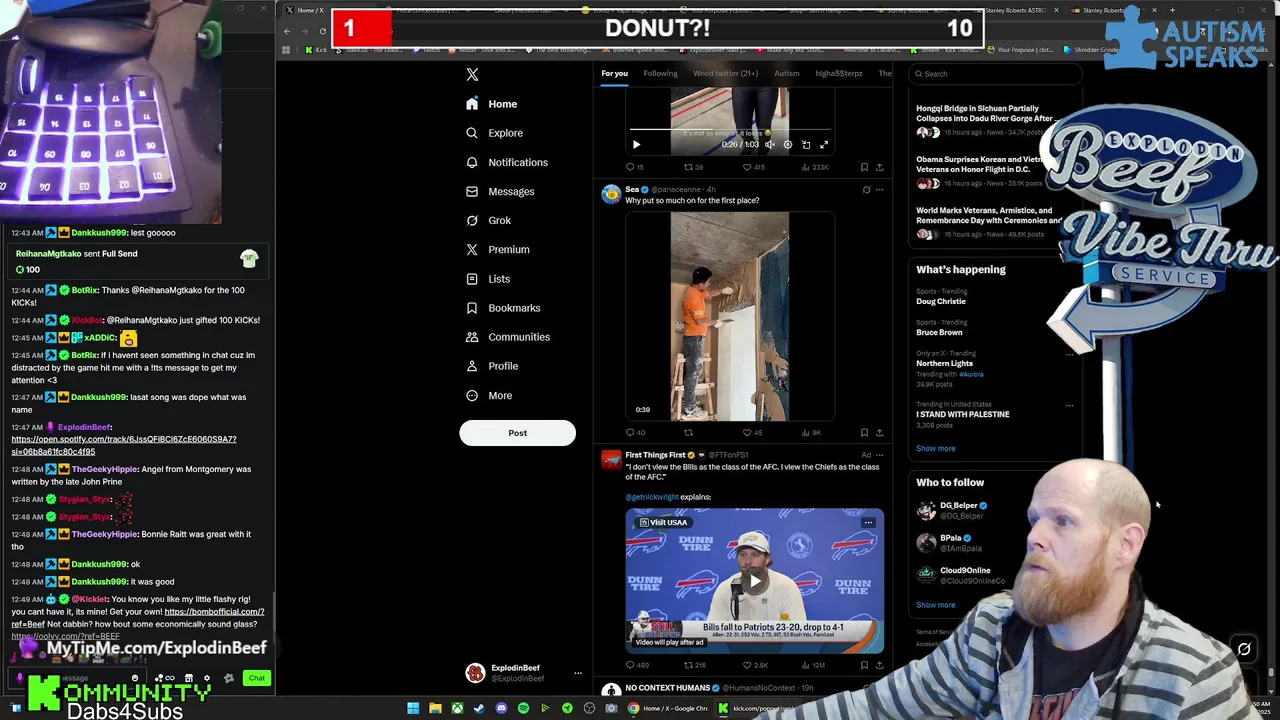The image size is (1280, 720).
Task: Open Discord from the taskbar
Action: click(x=501, y=708)
